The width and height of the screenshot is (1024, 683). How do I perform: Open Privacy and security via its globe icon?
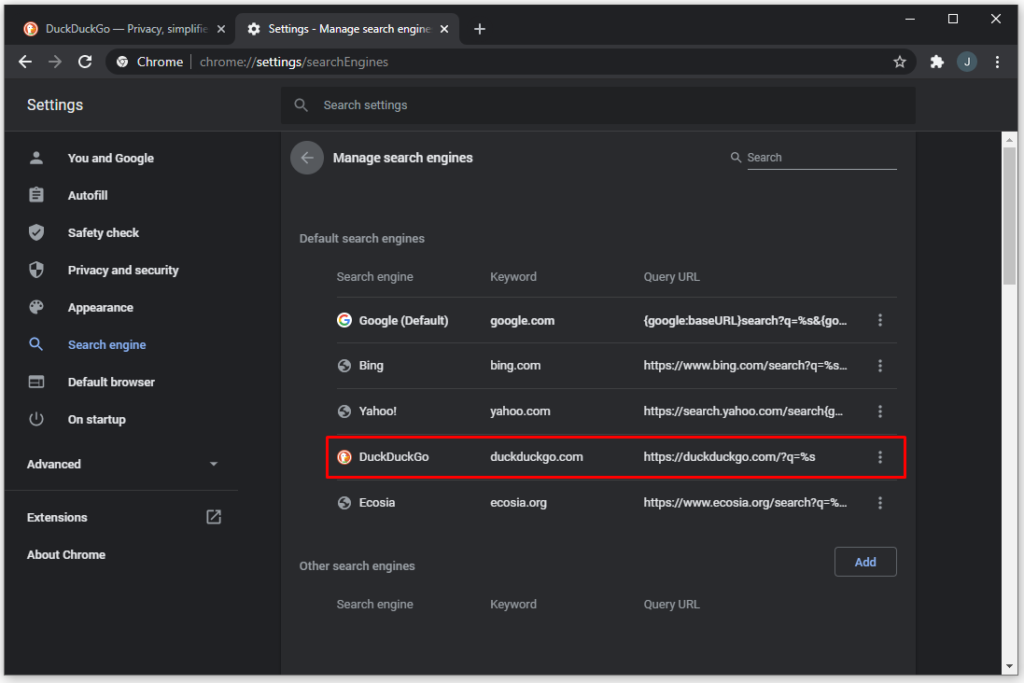point(37,269)
